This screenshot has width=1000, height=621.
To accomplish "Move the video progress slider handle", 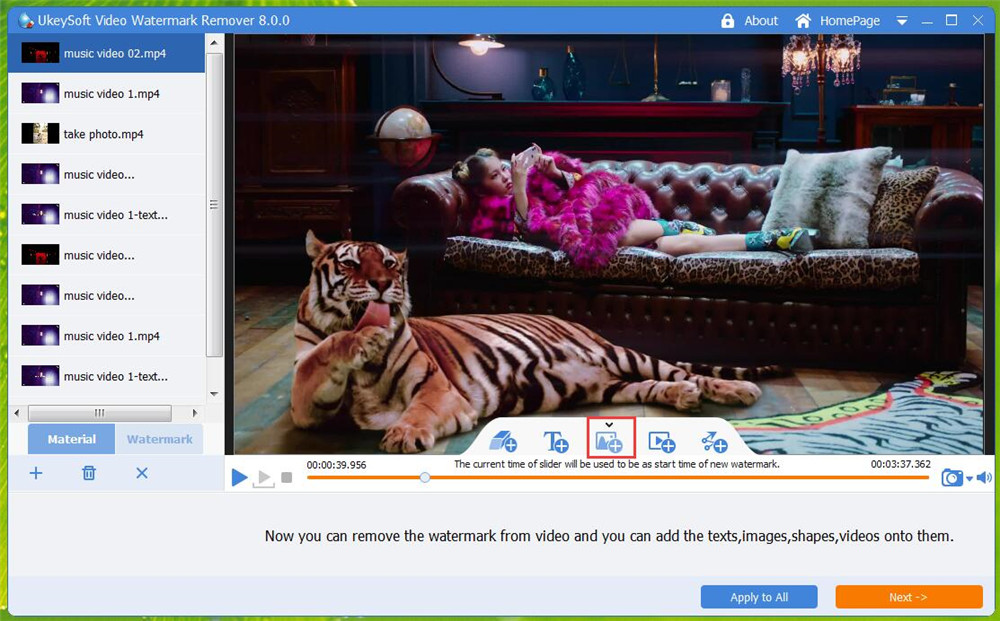I will [x=424, y=478].
